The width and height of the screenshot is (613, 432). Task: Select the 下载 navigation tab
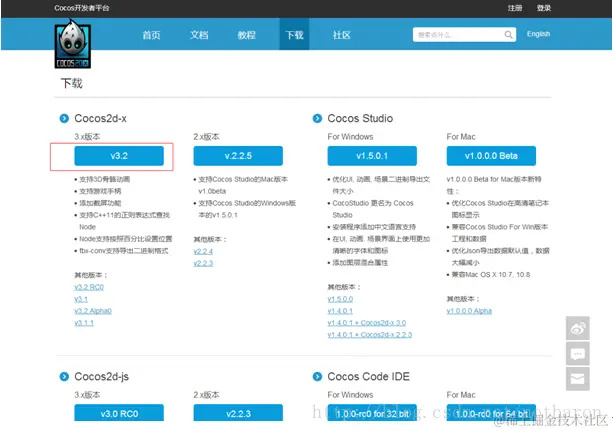294,34
